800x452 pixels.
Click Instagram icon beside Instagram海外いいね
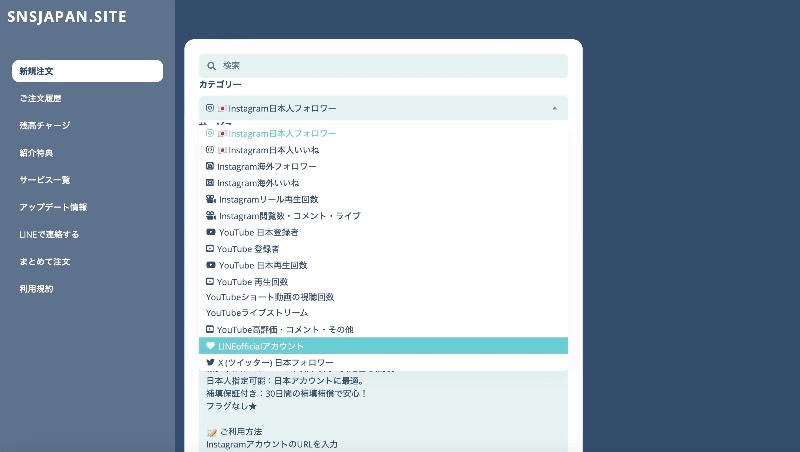210,182
